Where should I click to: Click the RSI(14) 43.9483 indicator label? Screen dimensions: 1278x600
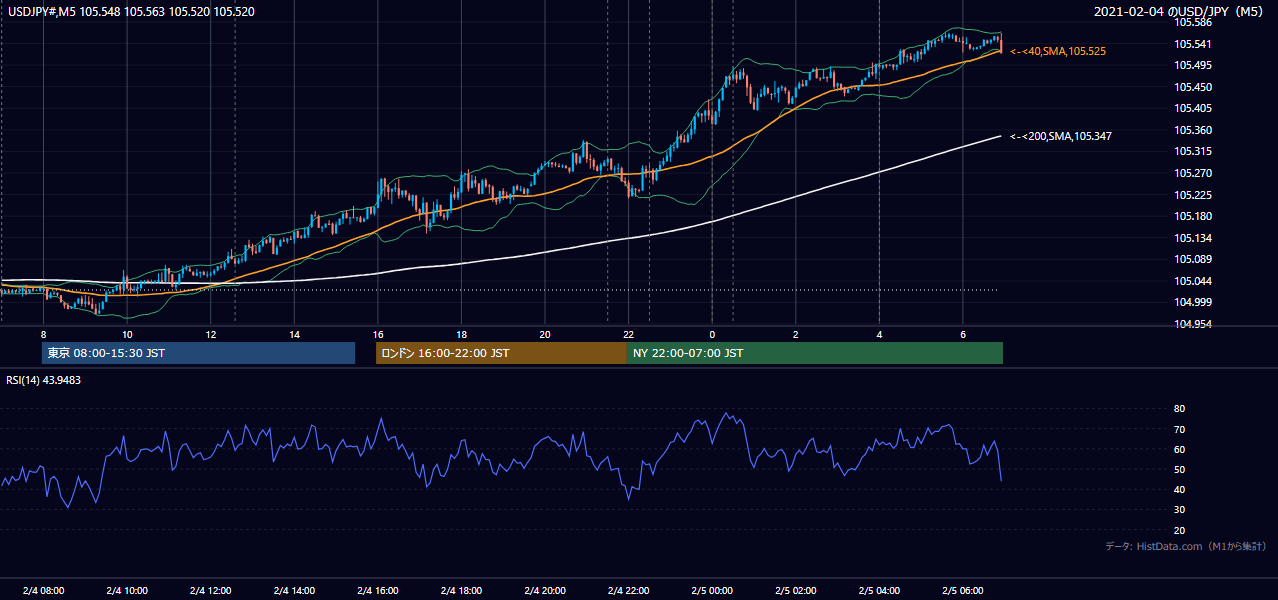44,380
